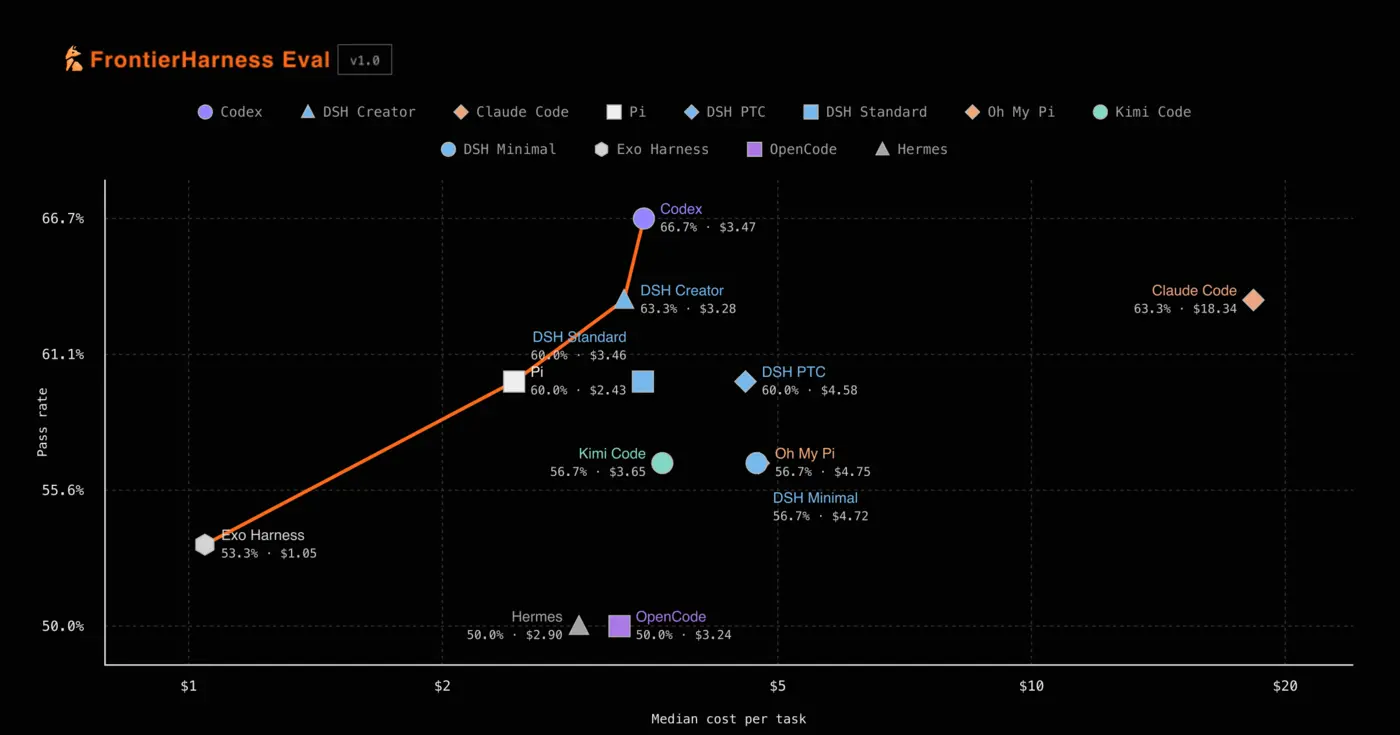Select the DSH PTC diamond point on chart
This screenshot has width=1400, height=735.
745,381
